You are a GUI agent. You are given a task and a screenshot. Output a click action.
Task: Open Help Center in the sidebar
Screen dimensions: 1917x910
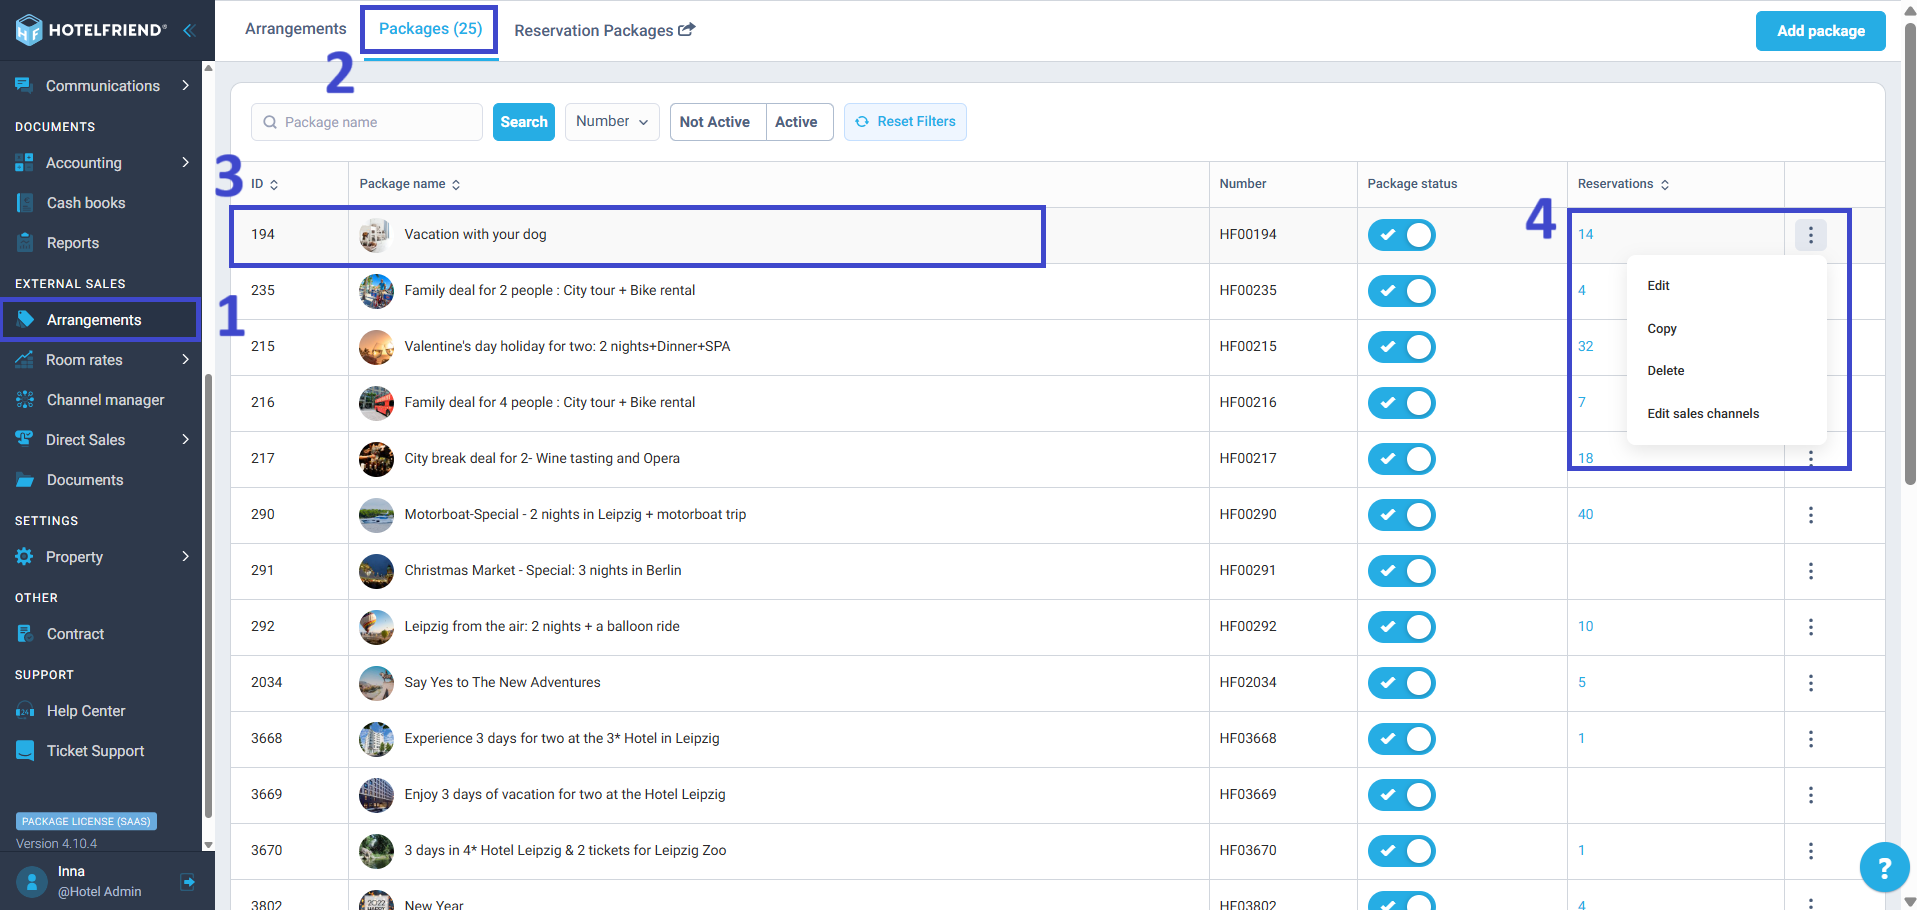86,711
